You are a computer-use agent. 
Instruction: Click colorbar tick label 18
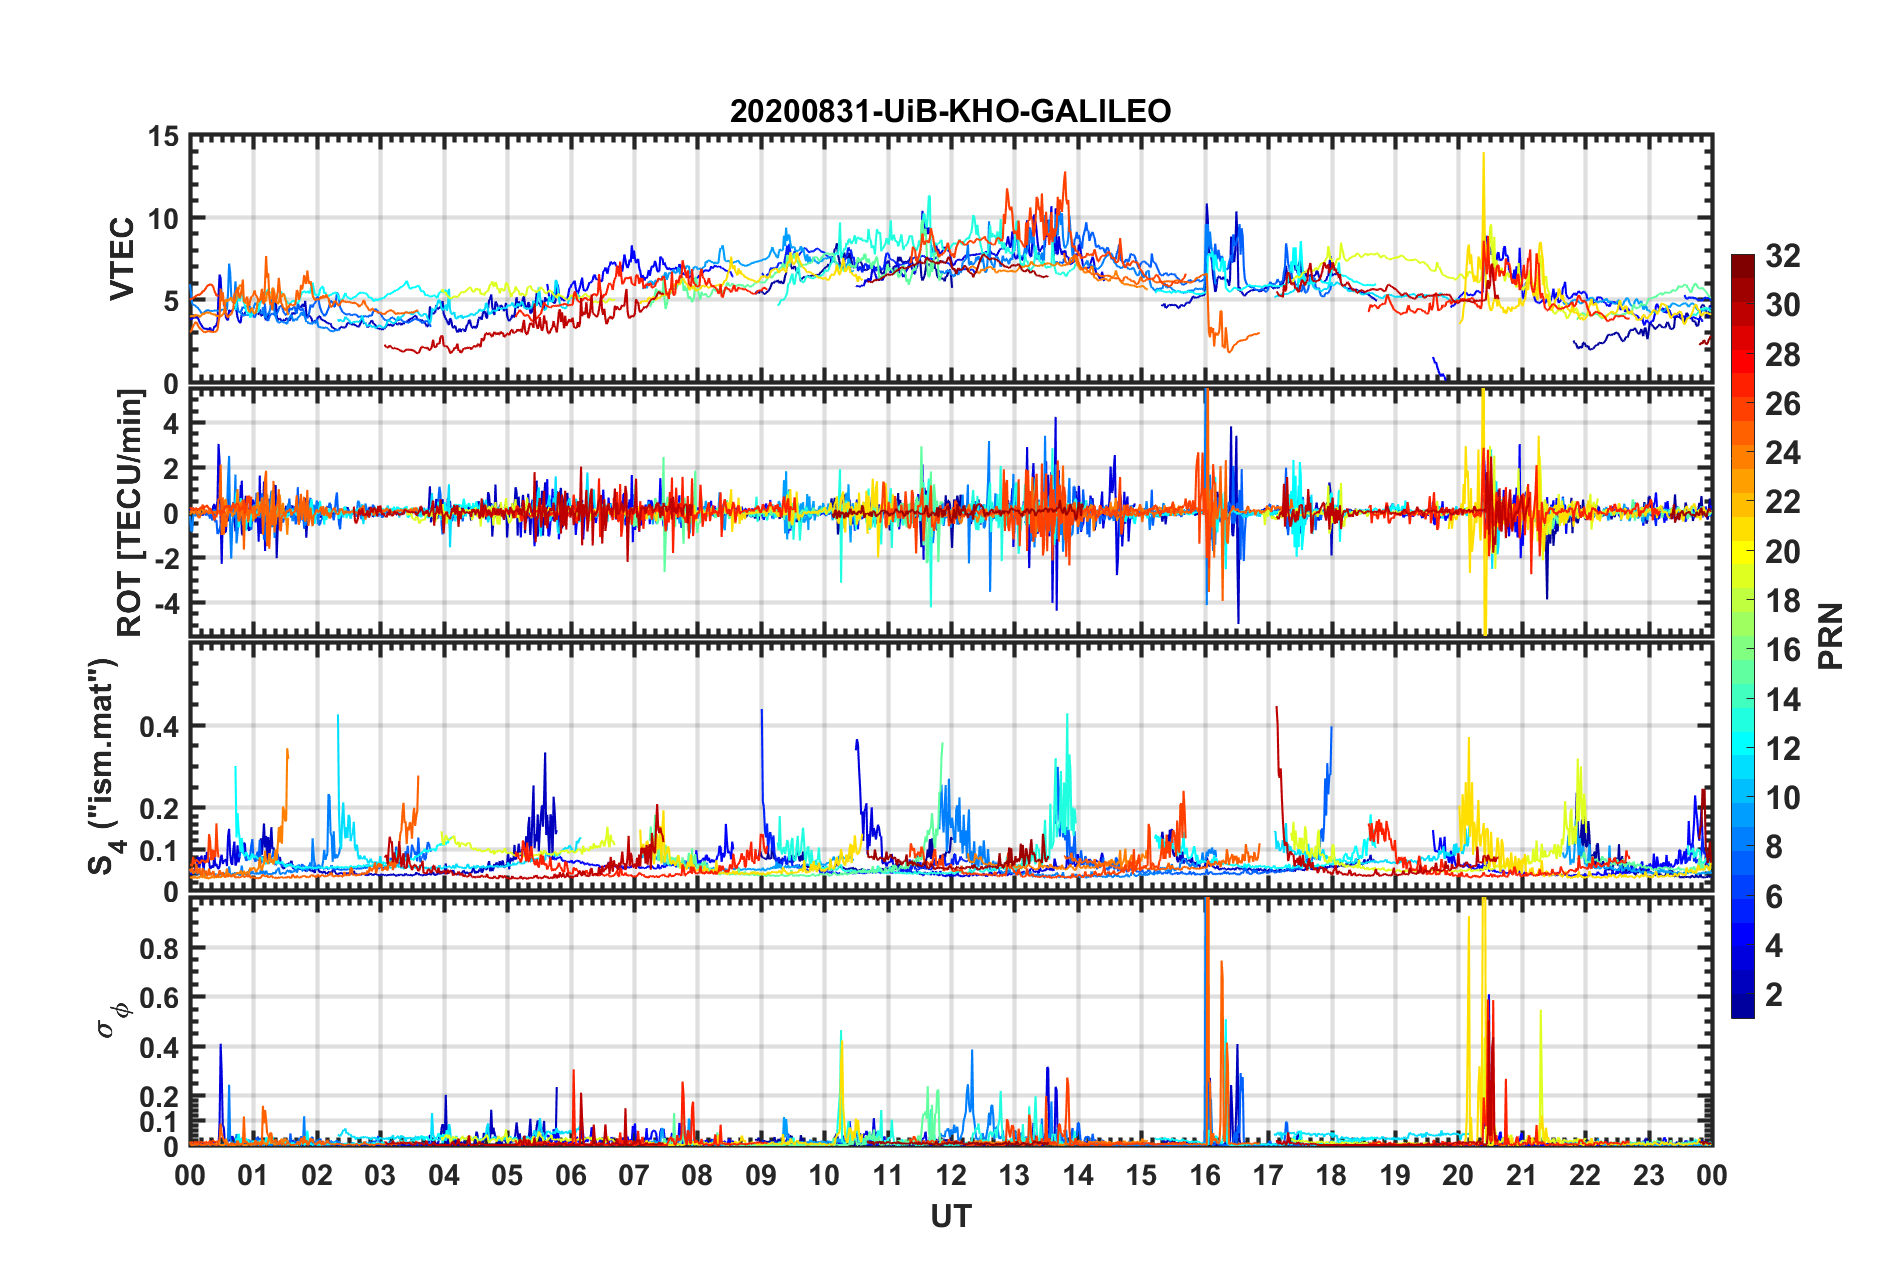coord(1783,601)
